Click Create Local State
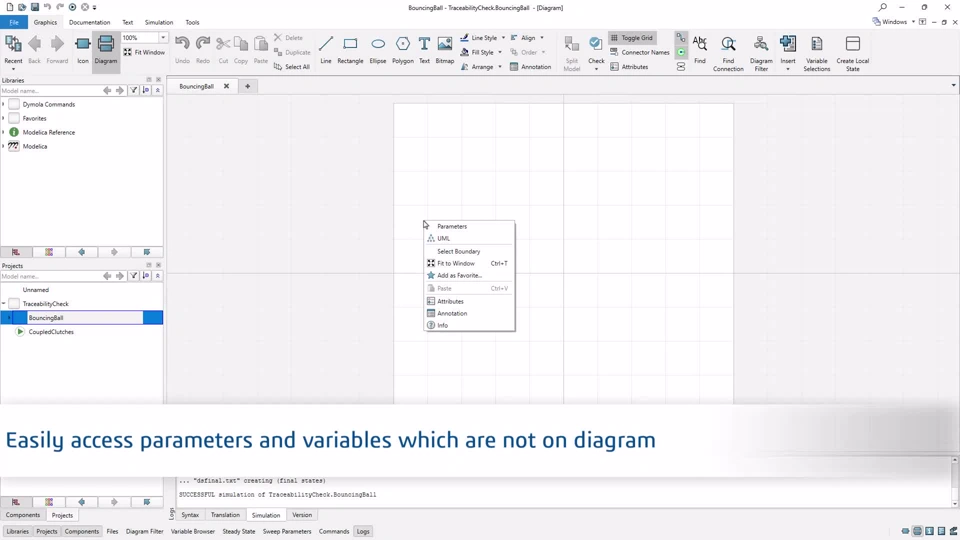Viewport: 960px width, 540px height. point(852,53)
